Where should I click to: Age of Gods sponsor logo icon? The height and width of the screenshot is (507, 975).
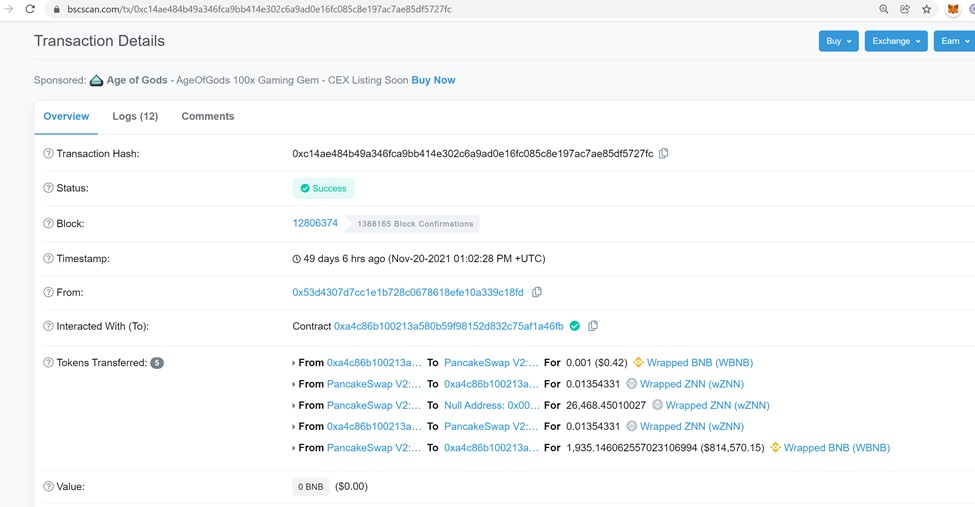96,80
